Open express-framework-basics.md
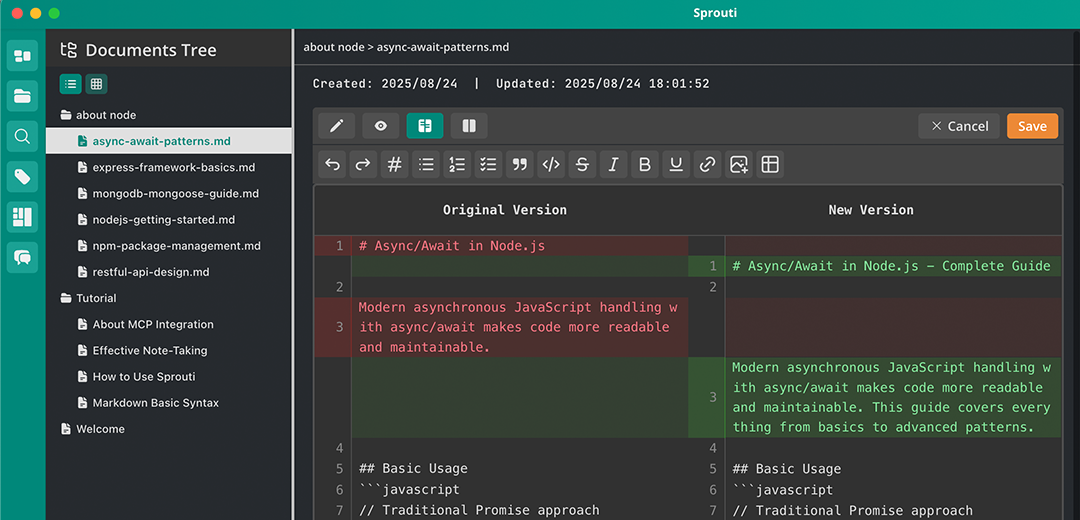 tap(173, 167)
